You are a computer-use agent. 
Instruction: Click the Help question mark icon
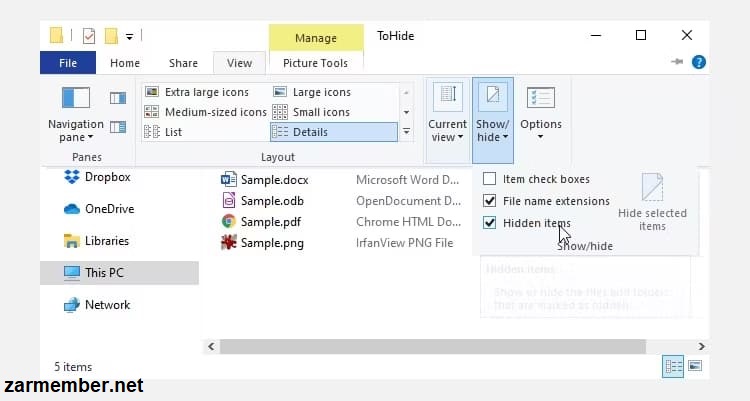pos(699,62)
